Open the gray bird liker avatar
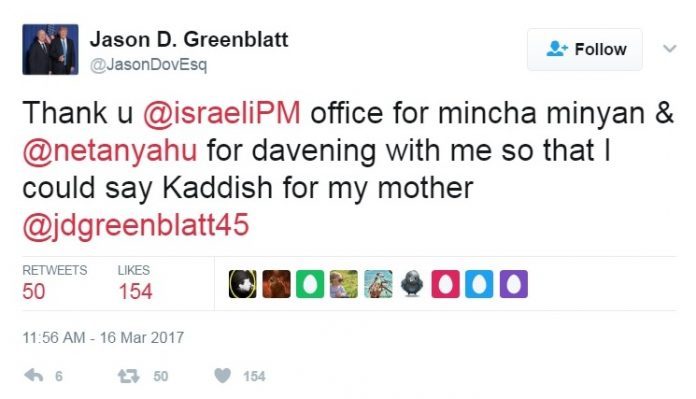Image resolution: width=696 pixels, height=399 pixels. point(411,284)
